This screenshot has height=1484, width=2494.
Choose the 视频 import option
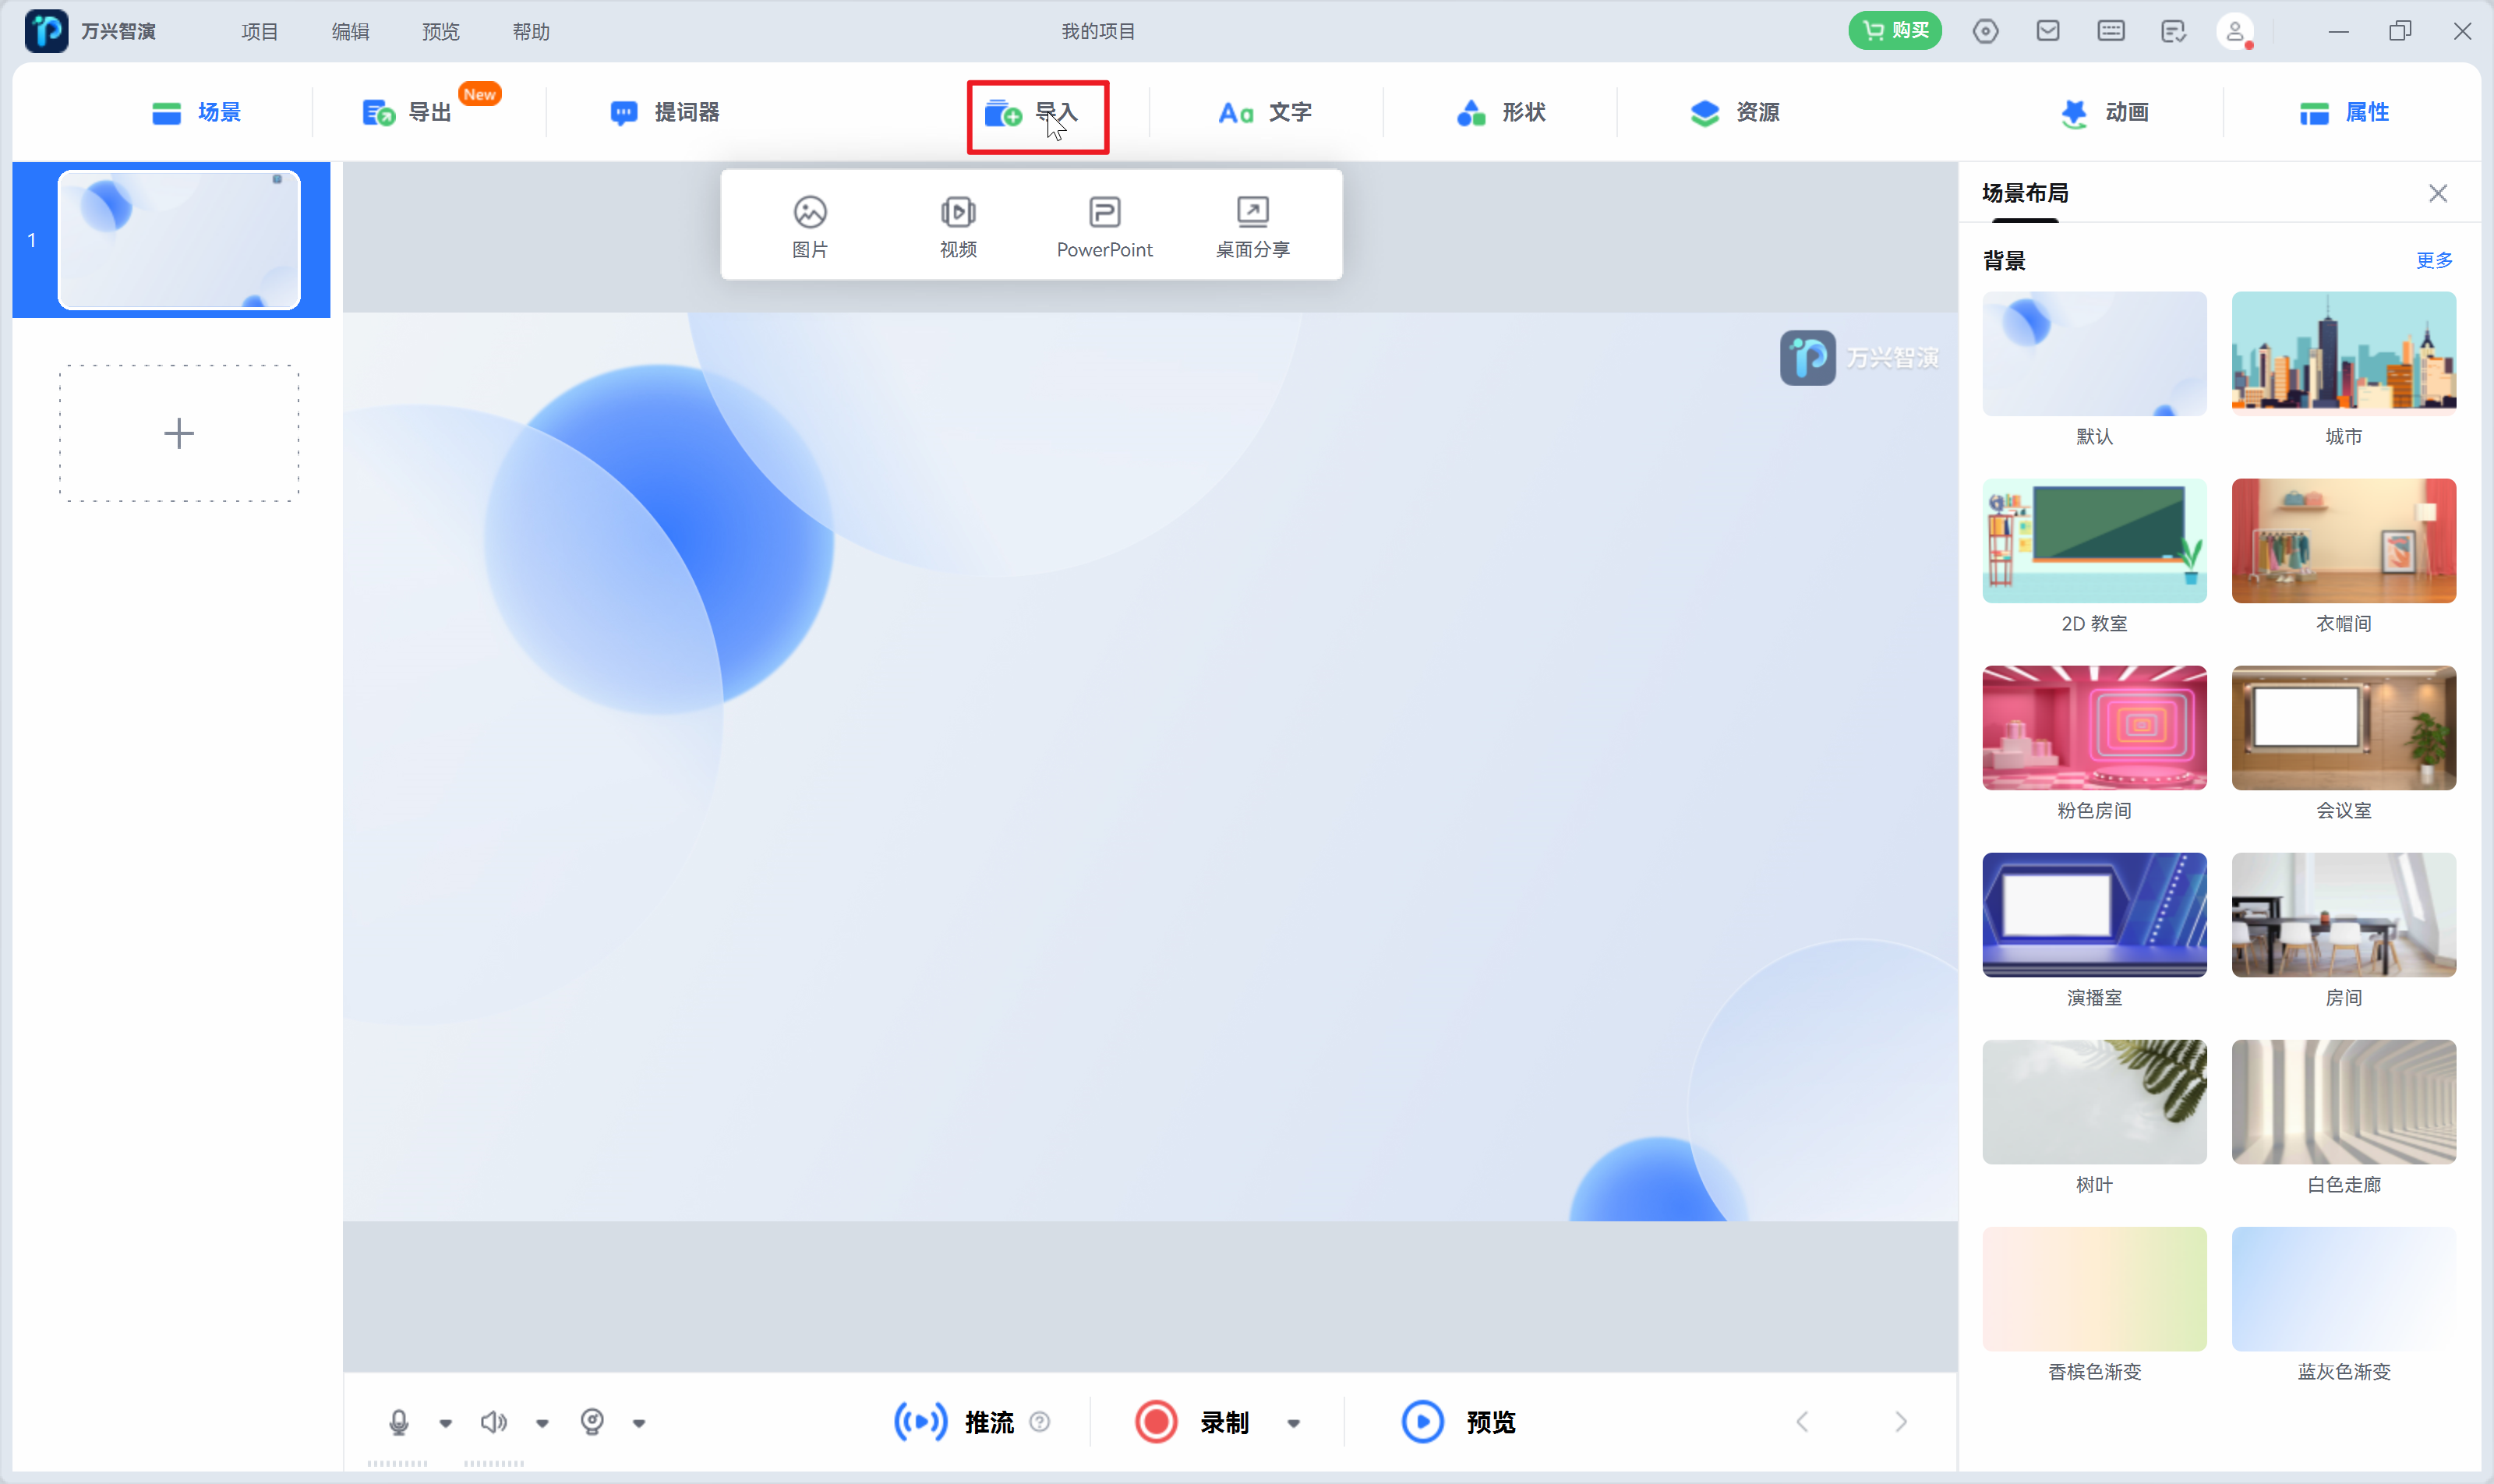(957, 226)
